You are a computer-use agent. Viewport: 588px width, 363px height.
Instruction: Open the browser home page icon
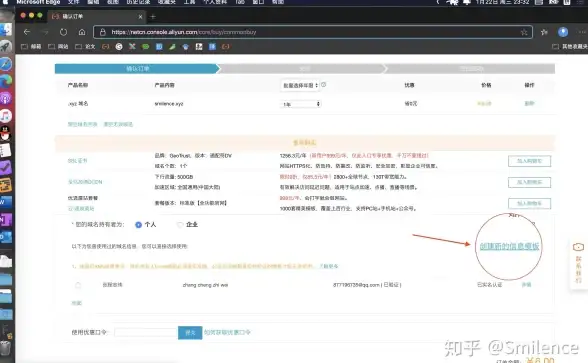[82, 32]
